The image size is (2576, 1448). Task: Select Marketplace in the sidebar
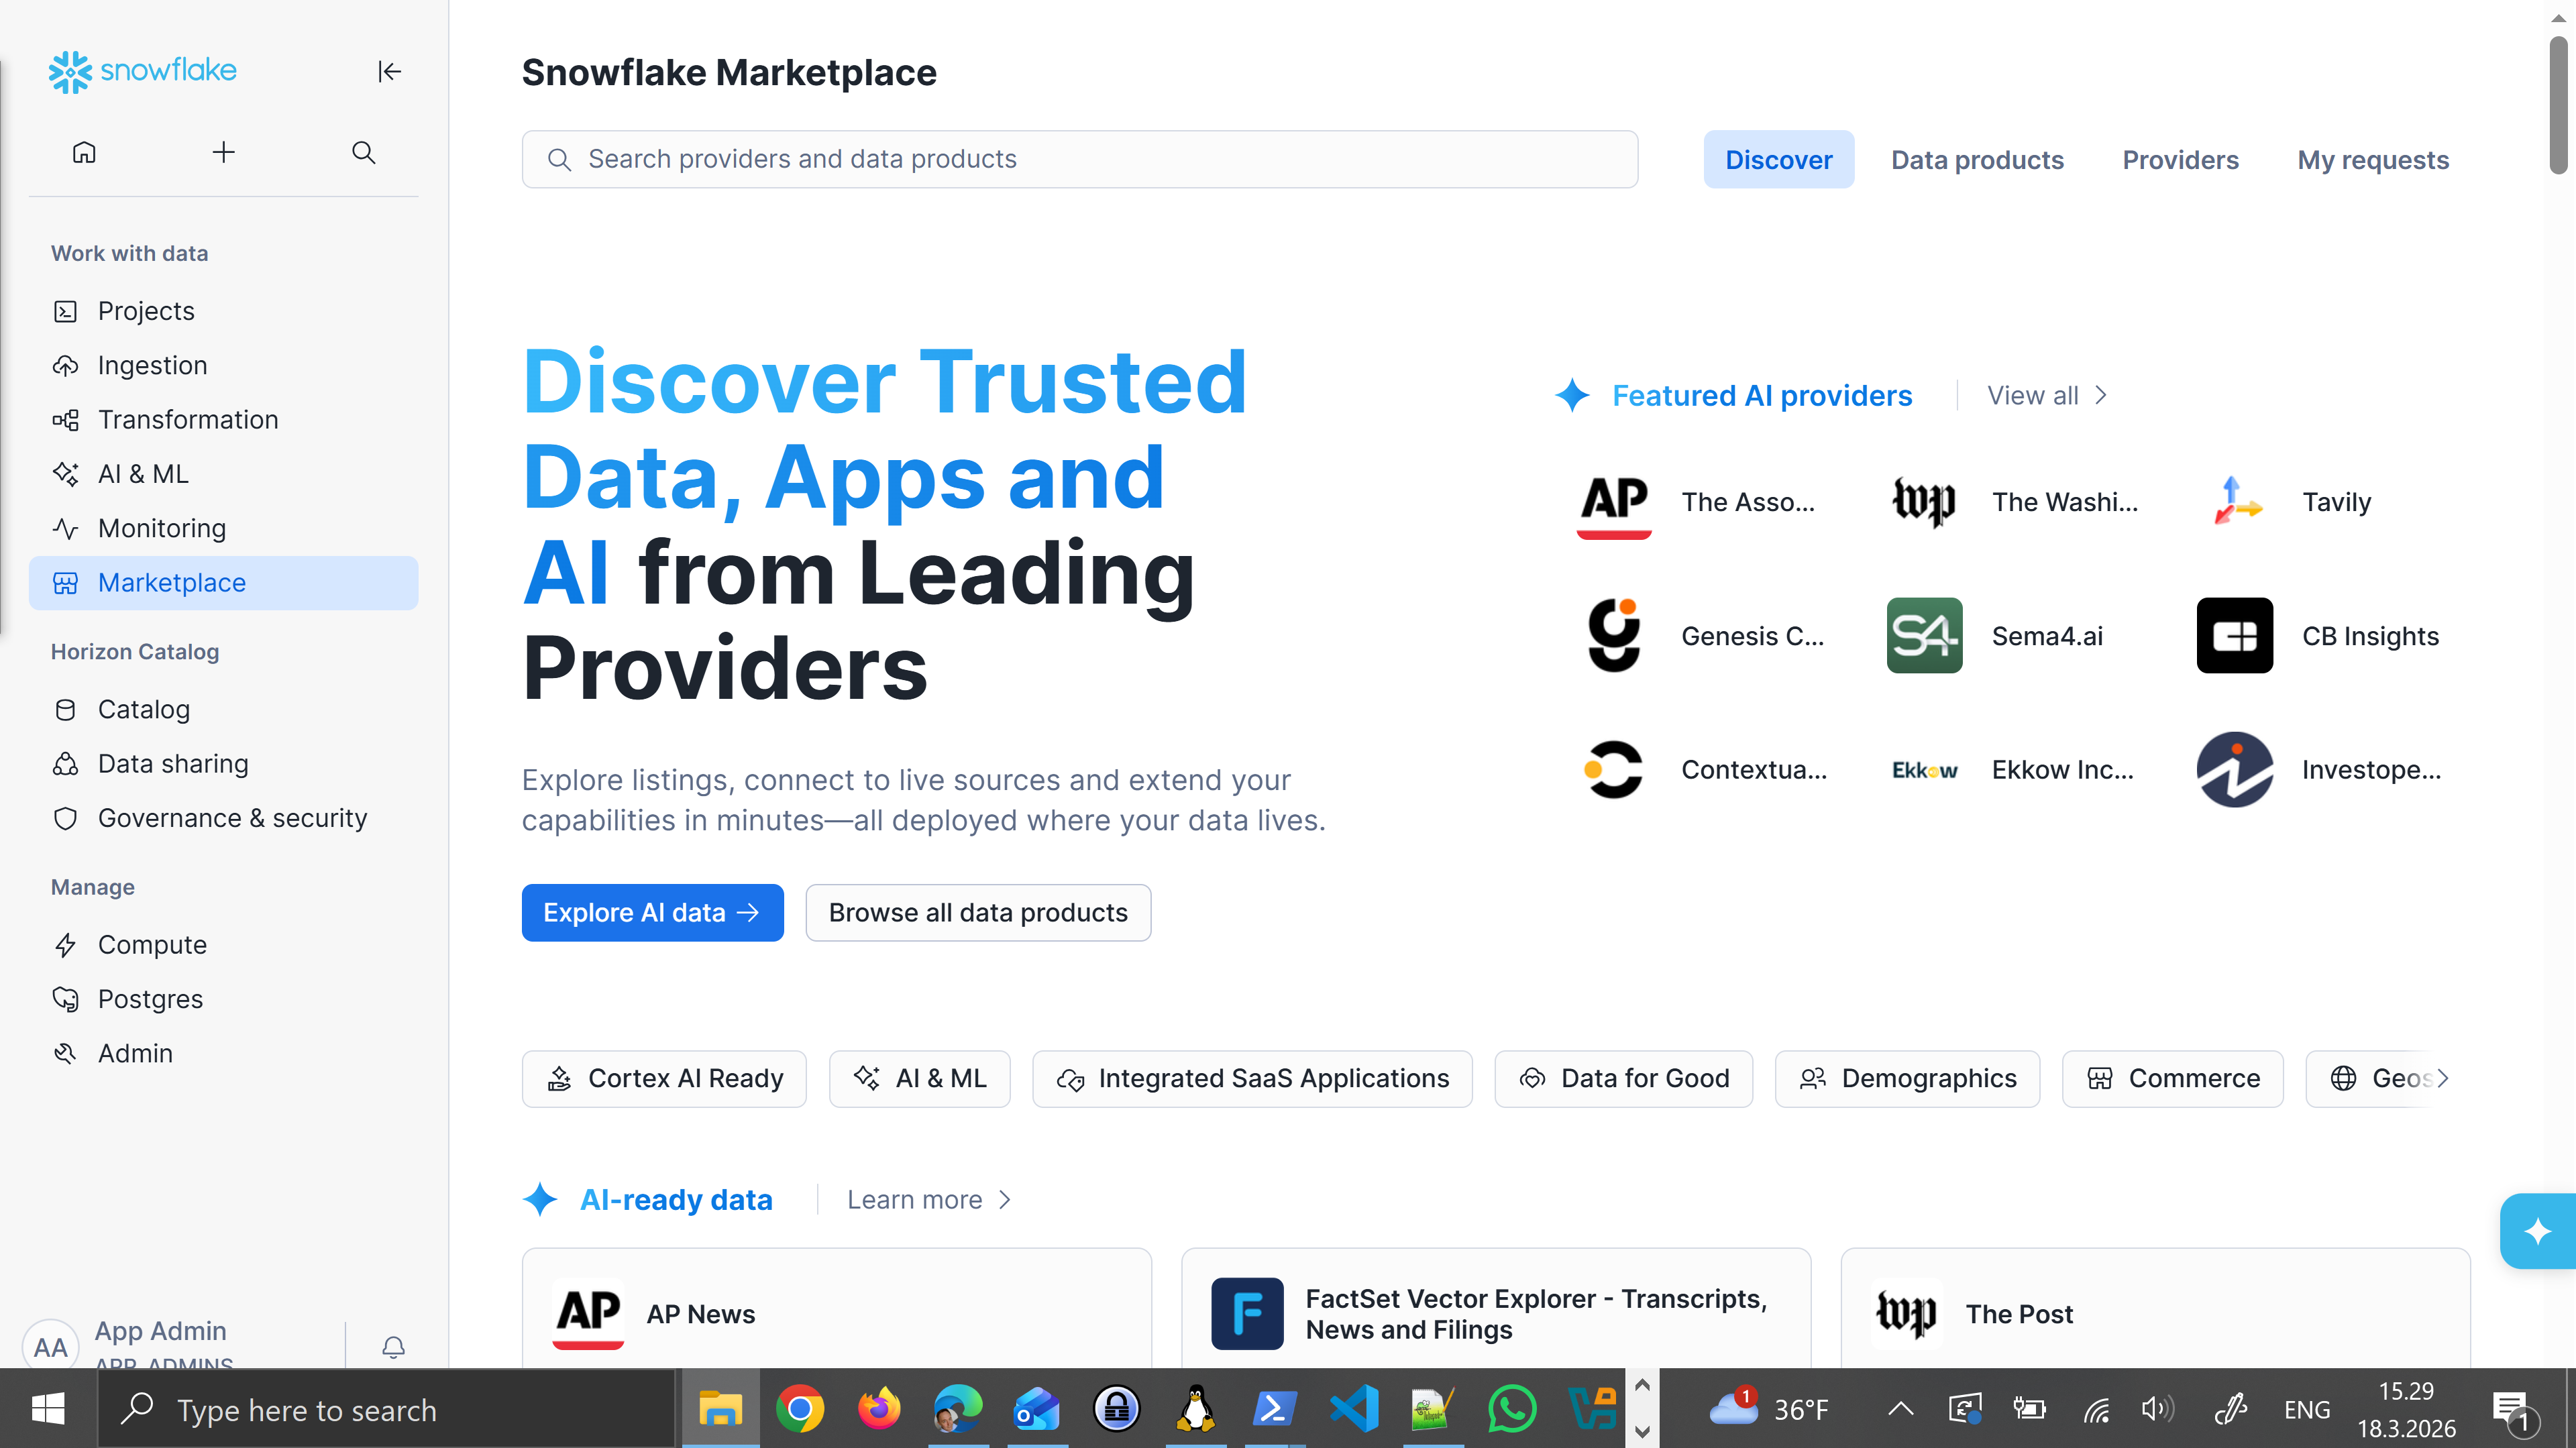(x=224, y=582)
